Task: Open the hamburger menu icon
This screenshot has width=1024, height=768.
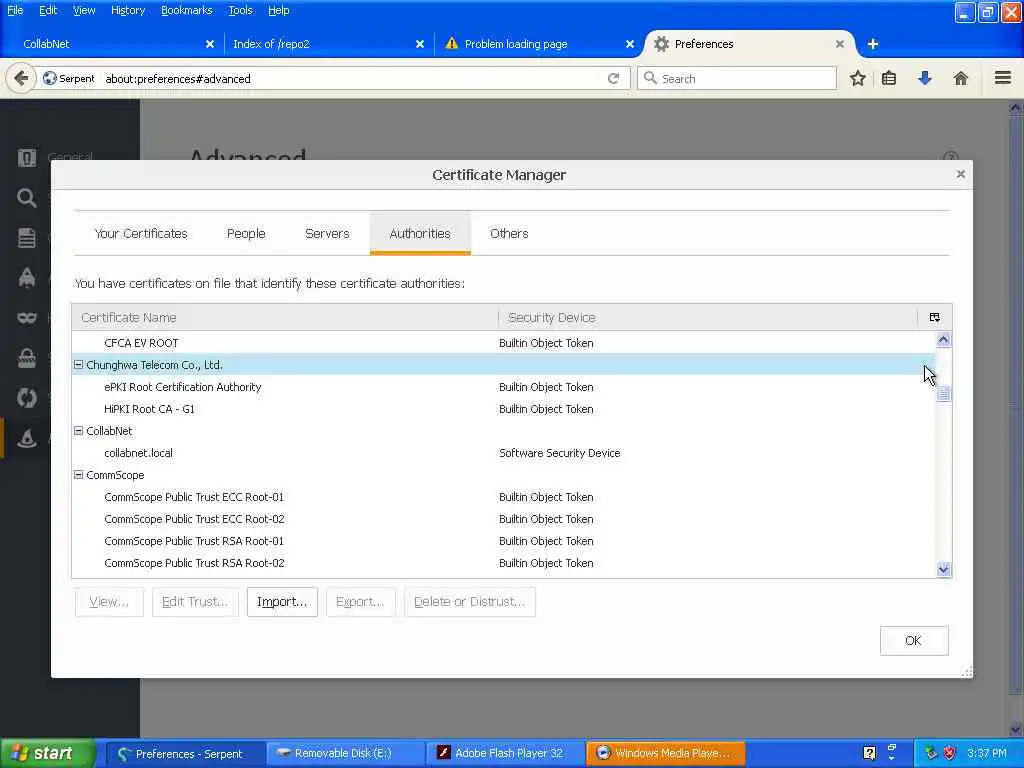Action: click(1003, 78)
